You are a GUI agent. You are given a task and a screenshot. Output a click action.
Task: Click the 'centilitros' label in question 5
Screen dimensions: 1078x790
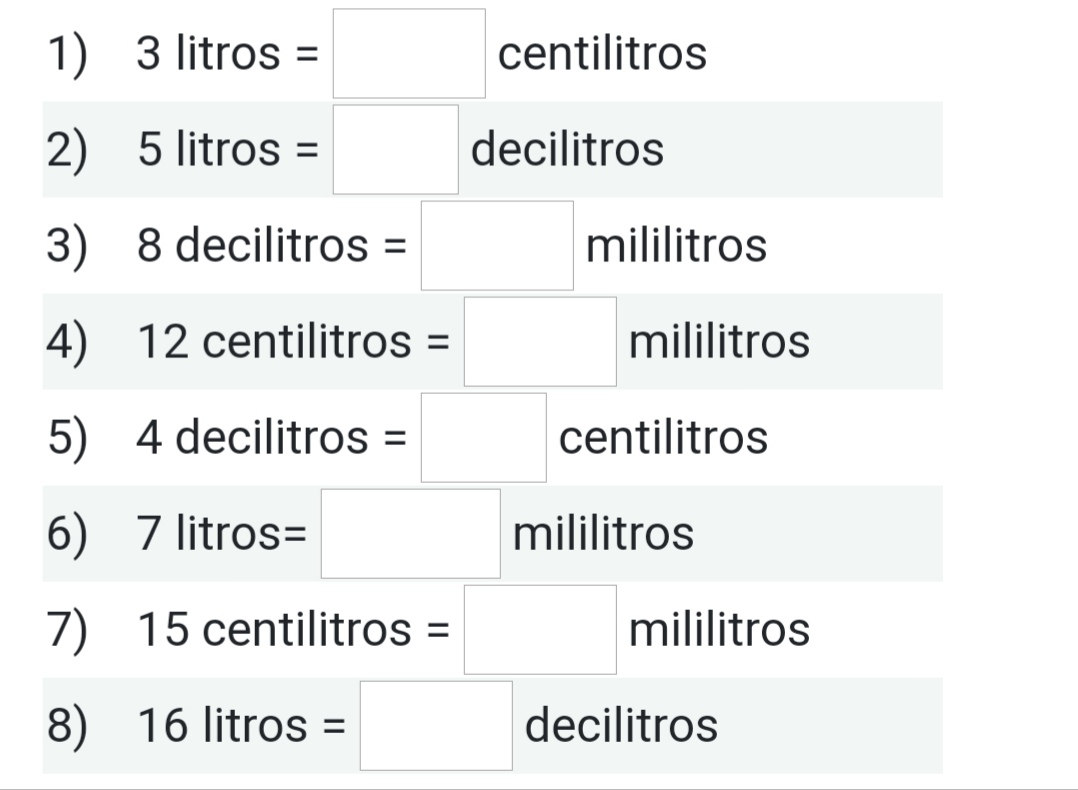pyautogui.click(x=663, y=438)
